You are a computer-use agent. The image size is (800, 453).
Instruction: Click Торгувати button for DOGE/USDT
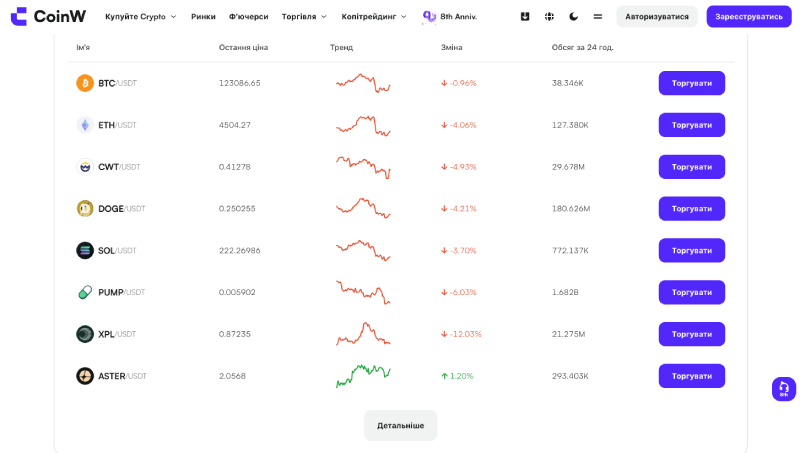coord(691,209)
